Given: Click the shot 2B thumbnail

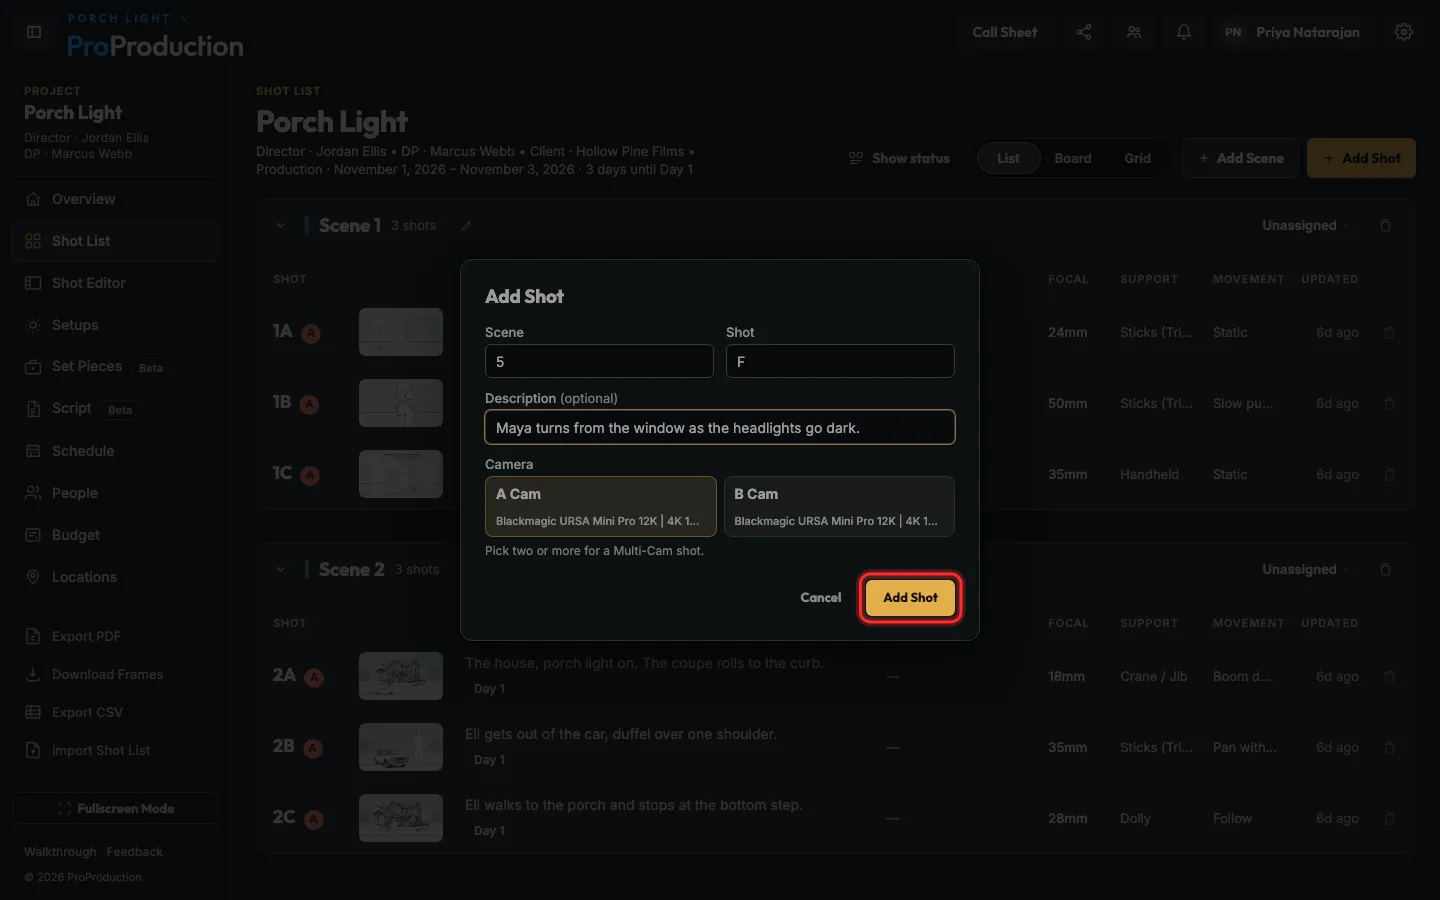Looking at the screenshot, I should tap(401, 747).
